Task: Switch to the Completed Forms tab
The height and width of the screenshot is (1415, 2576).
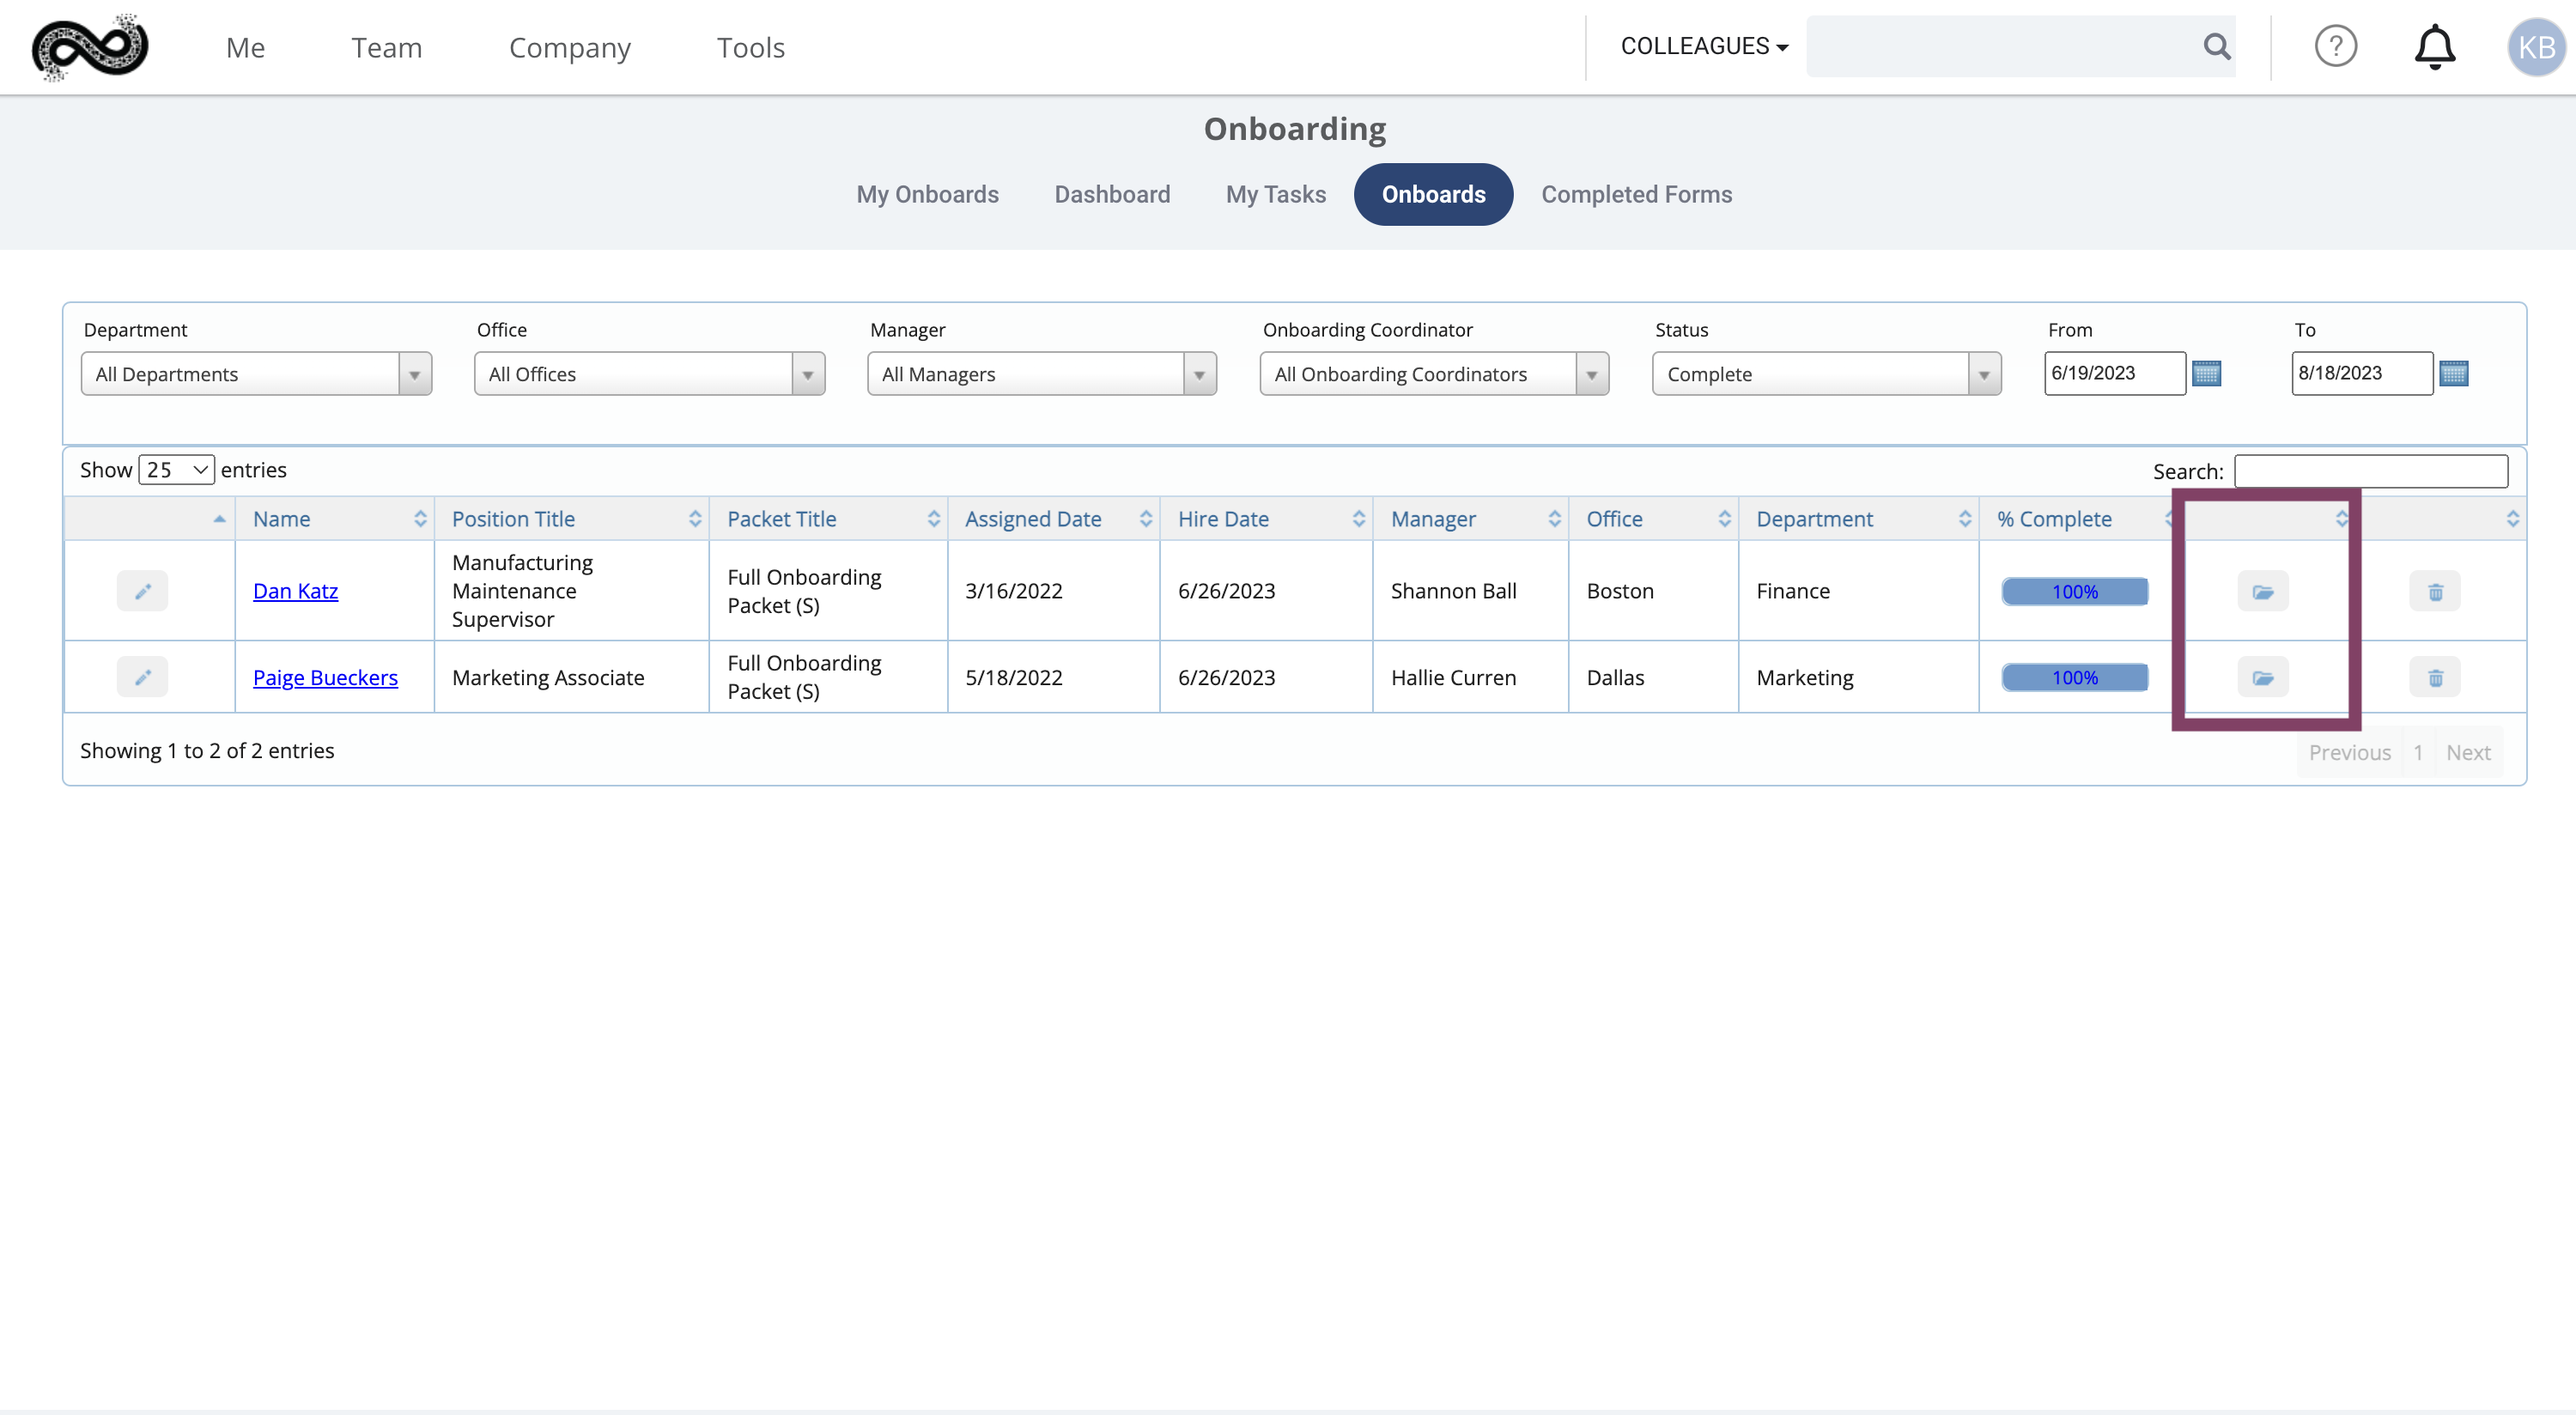Action: tap(1636, 194)
